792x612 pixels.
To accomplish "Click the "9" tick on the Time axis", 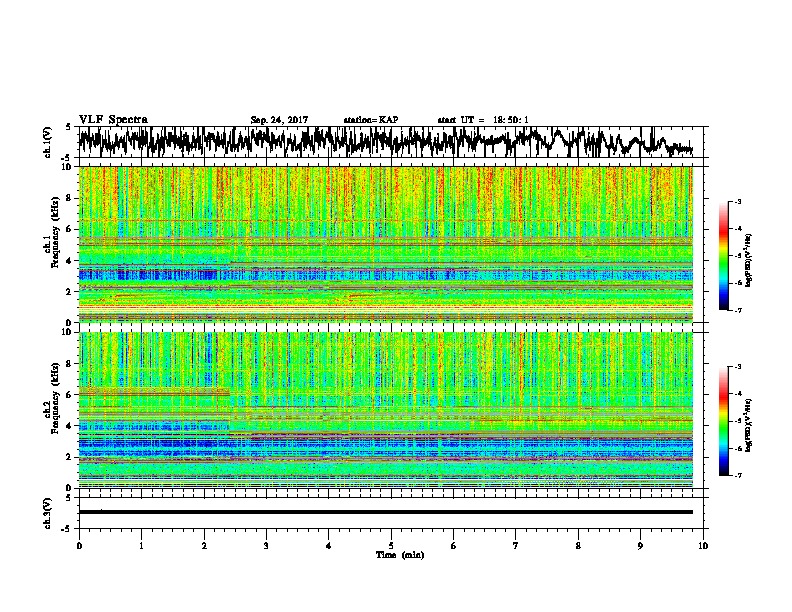I will coord(640,546).
